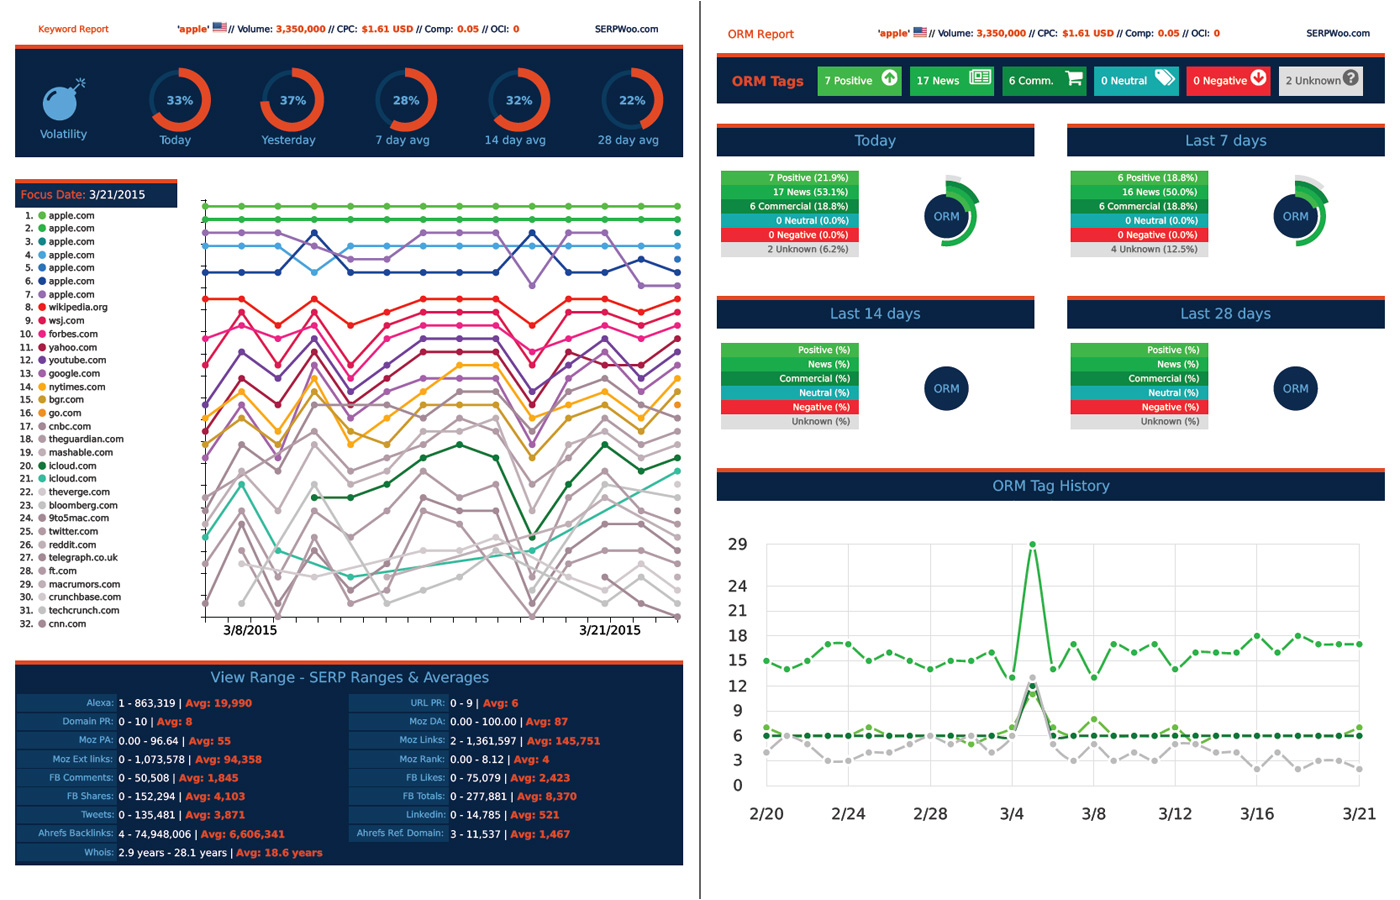Click the US flag in ORM Report header
1400x900 pixels.
pyautogui.click(x=920, y=32)
